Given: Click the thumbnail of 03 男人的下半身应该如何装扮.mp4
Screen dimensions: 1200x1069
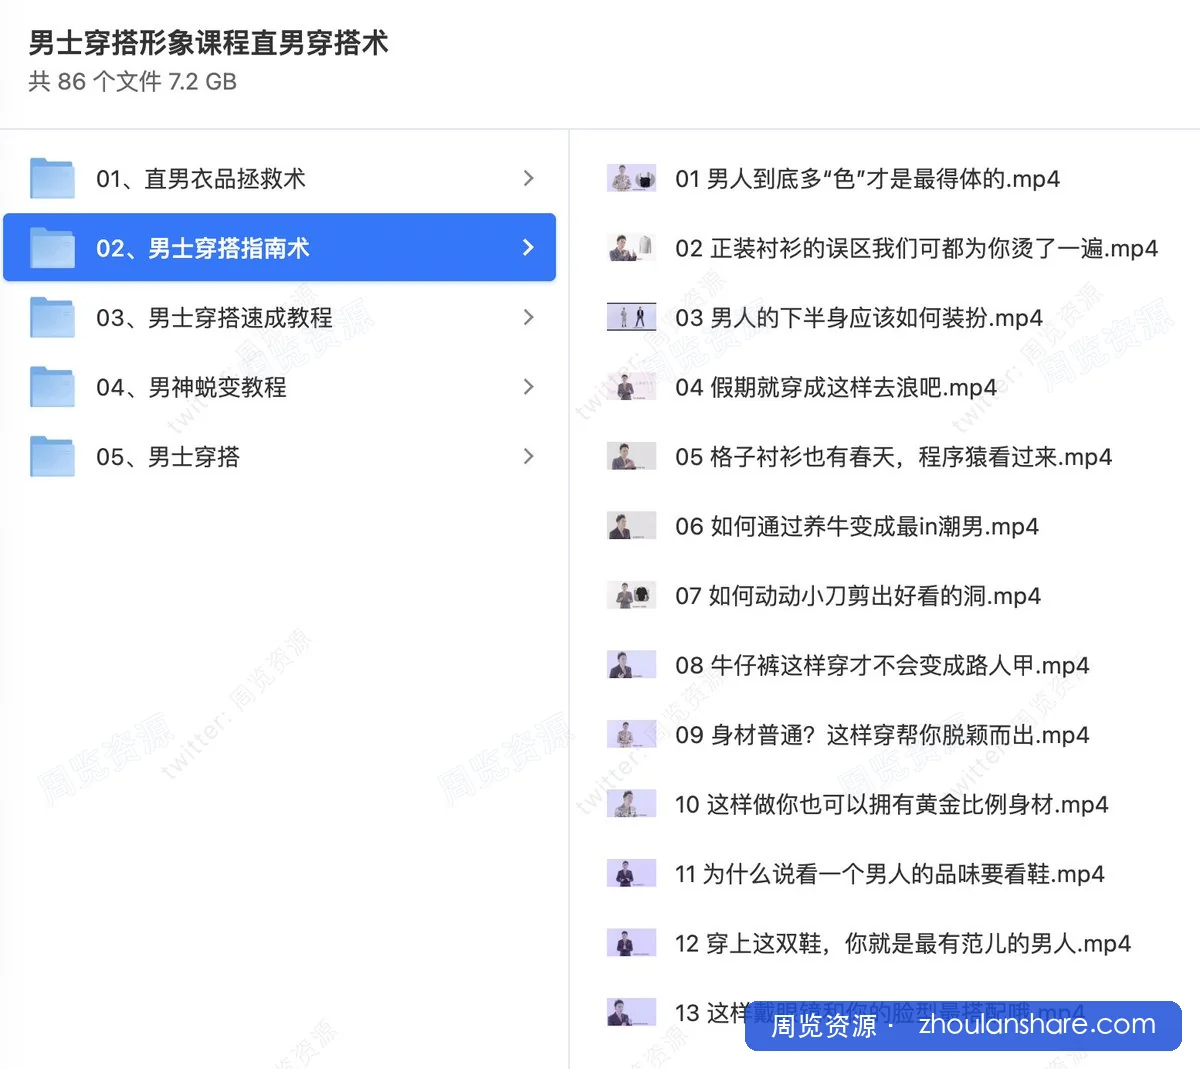Looking at the screenshot, I should tap(632, 318).
